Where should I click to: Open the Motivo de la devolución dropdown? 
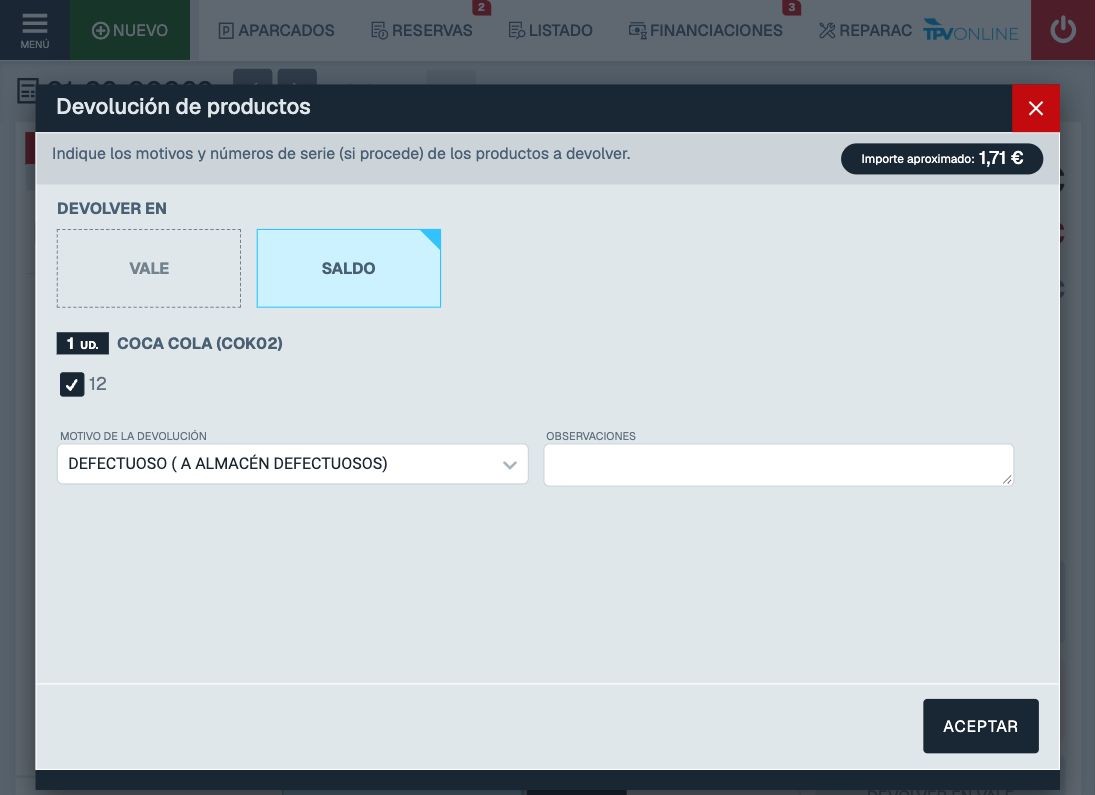[x=293, y=464]
